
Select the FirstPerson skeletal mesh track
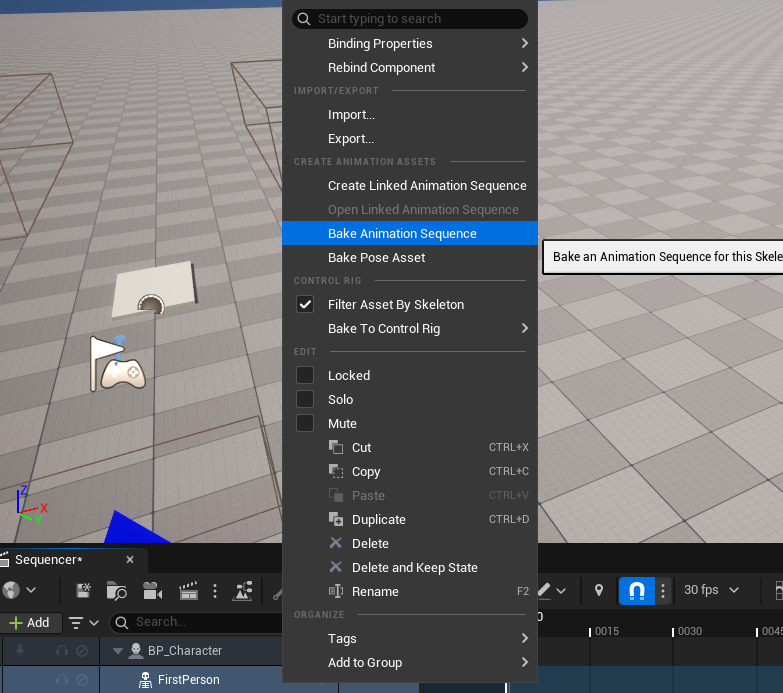[x=188, y=680]
